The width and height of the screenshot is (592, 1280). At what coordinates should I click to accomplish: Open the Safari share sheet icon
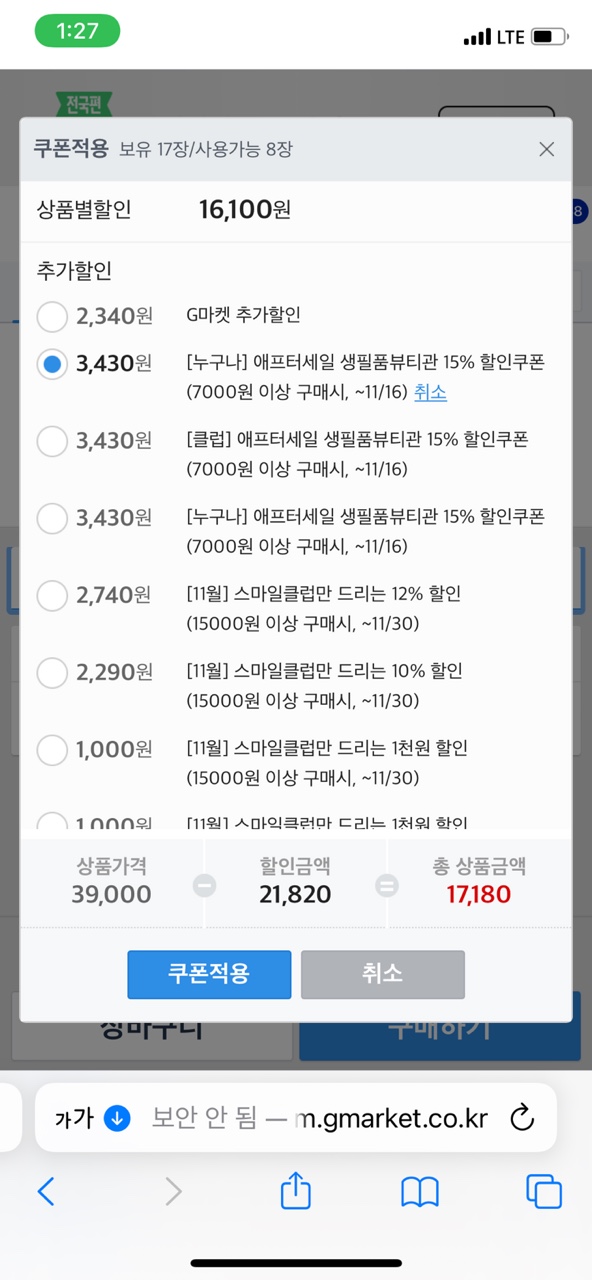click(x=296, y=1189)
